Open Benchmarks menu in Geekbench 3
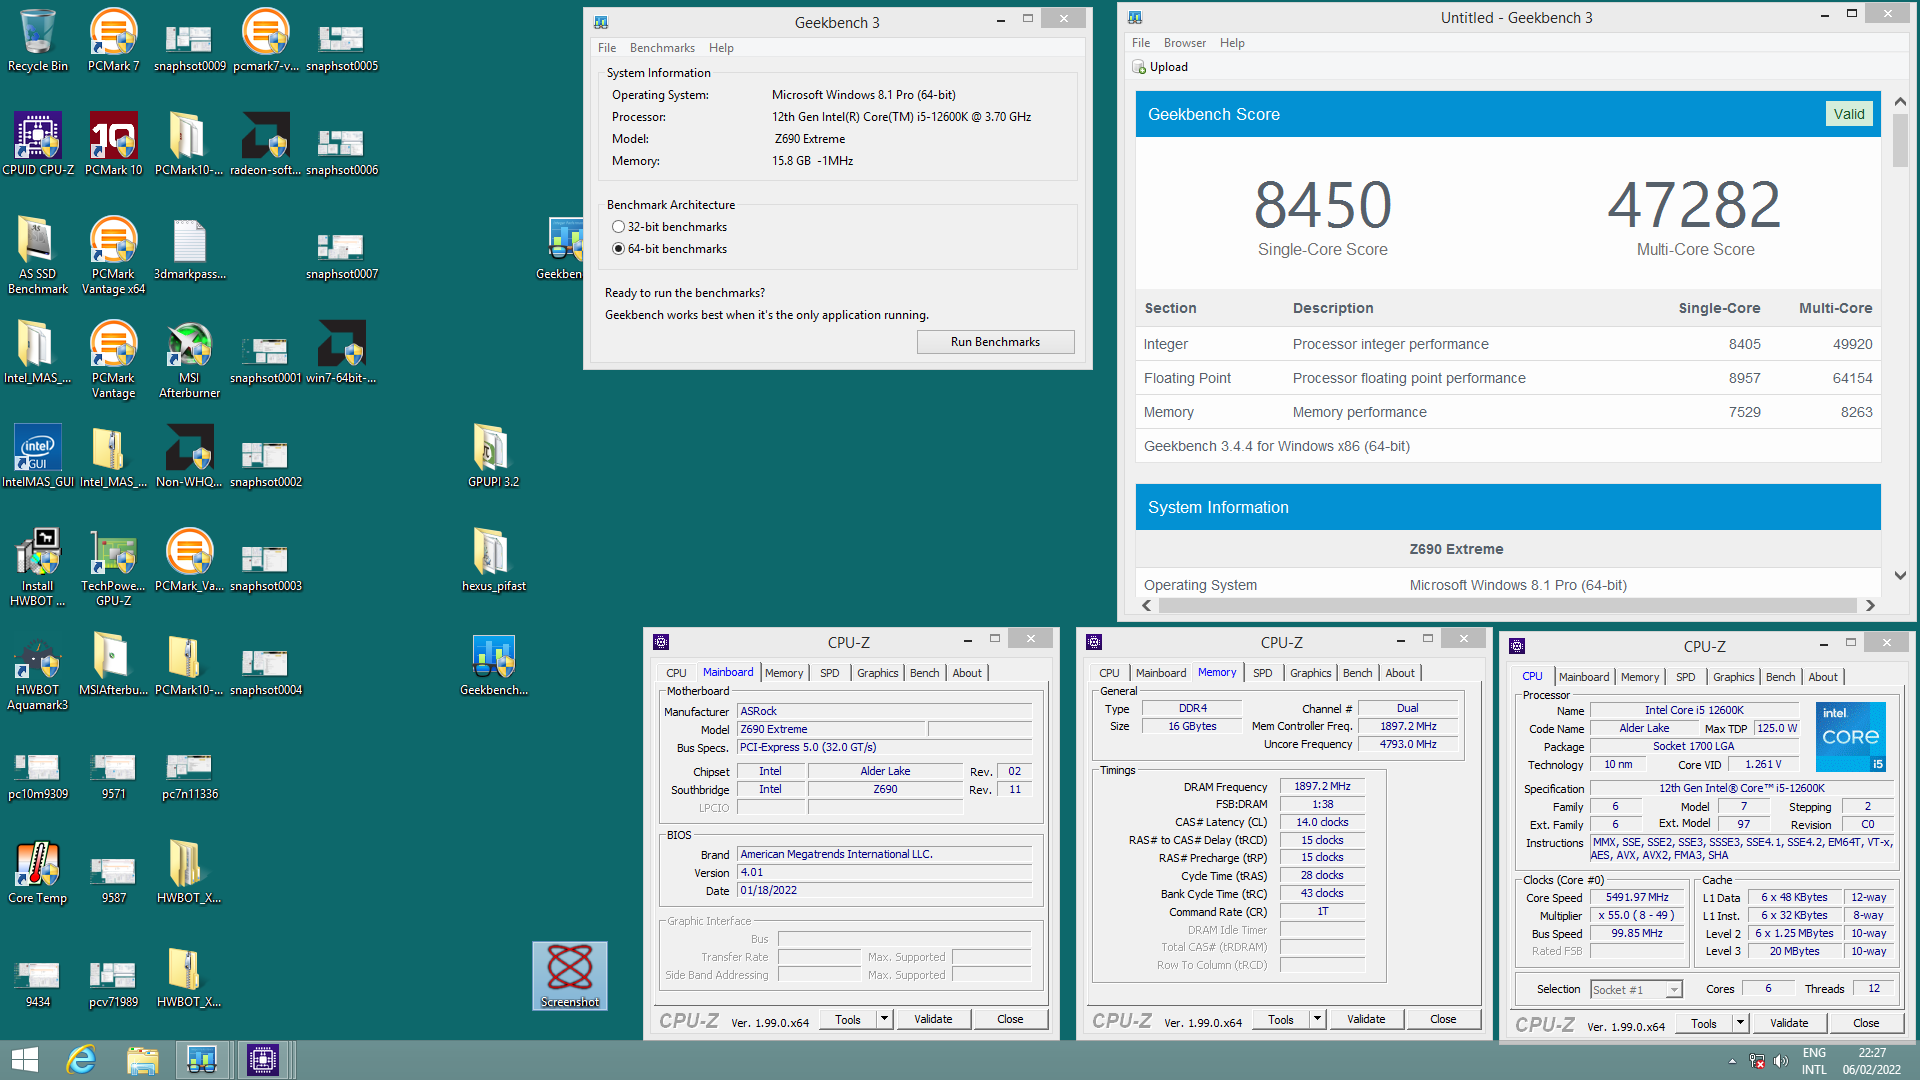The height and width of the screenshot is (1080, 1920). click(662, 48)
